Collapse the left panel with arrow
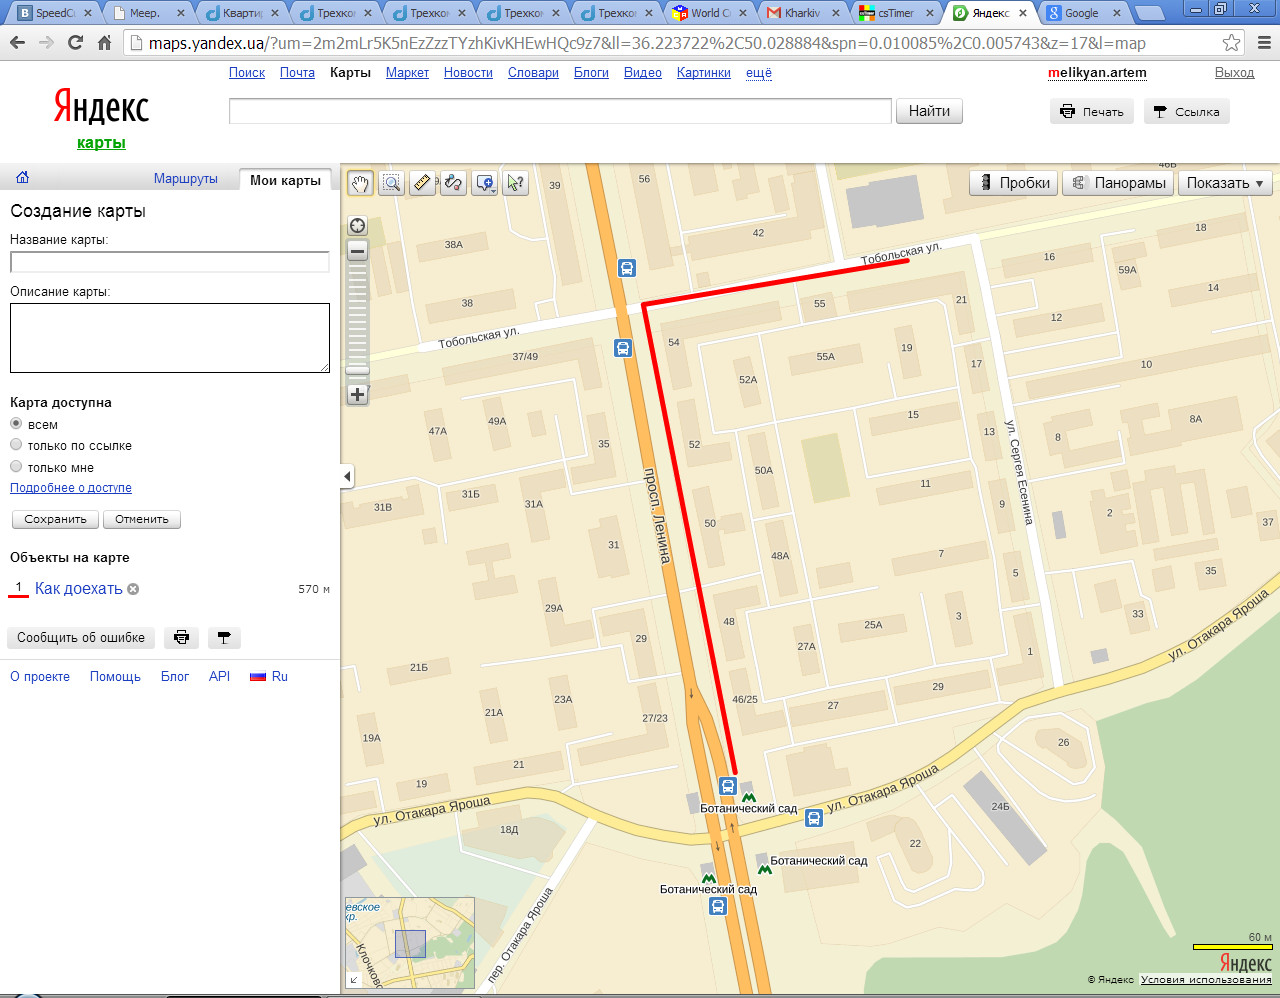This screenshot has width=1280, height=998. click(x=347, y=476)
